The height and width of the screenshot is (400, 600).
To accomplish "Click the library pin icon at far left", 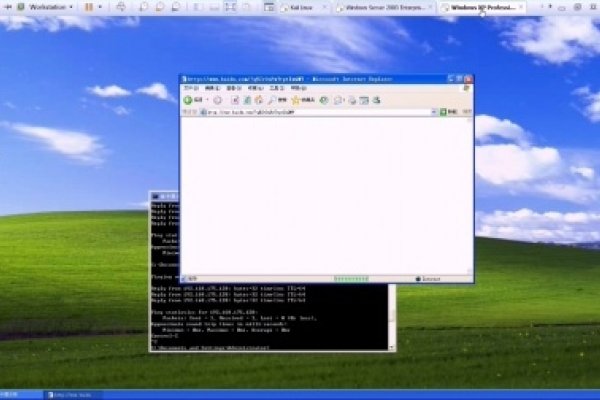I will [x=8, y=7].
